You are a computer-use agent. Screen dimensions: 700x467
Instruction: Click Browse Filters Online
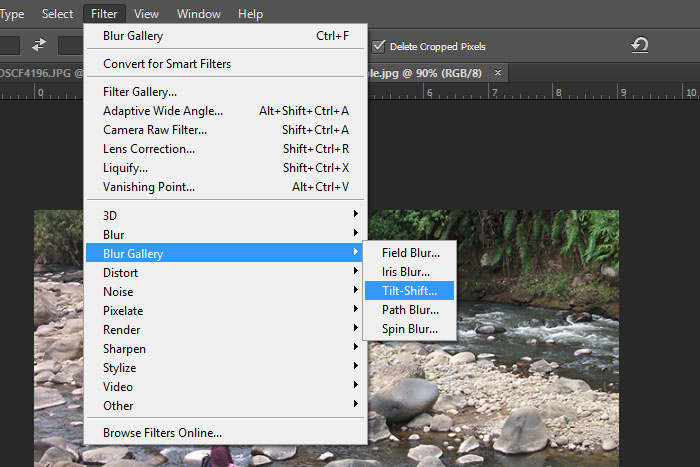pos(162,433)
